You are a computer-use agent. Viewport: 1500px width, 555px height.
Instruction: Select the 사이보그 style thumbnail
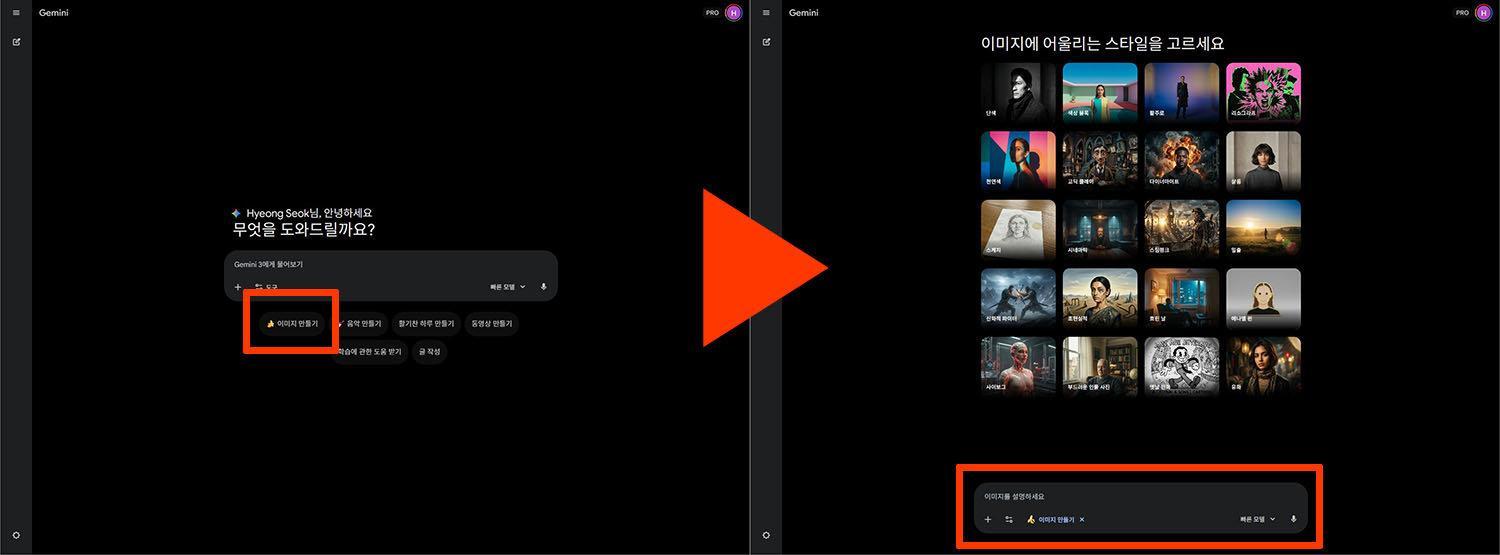[1018, 365]
